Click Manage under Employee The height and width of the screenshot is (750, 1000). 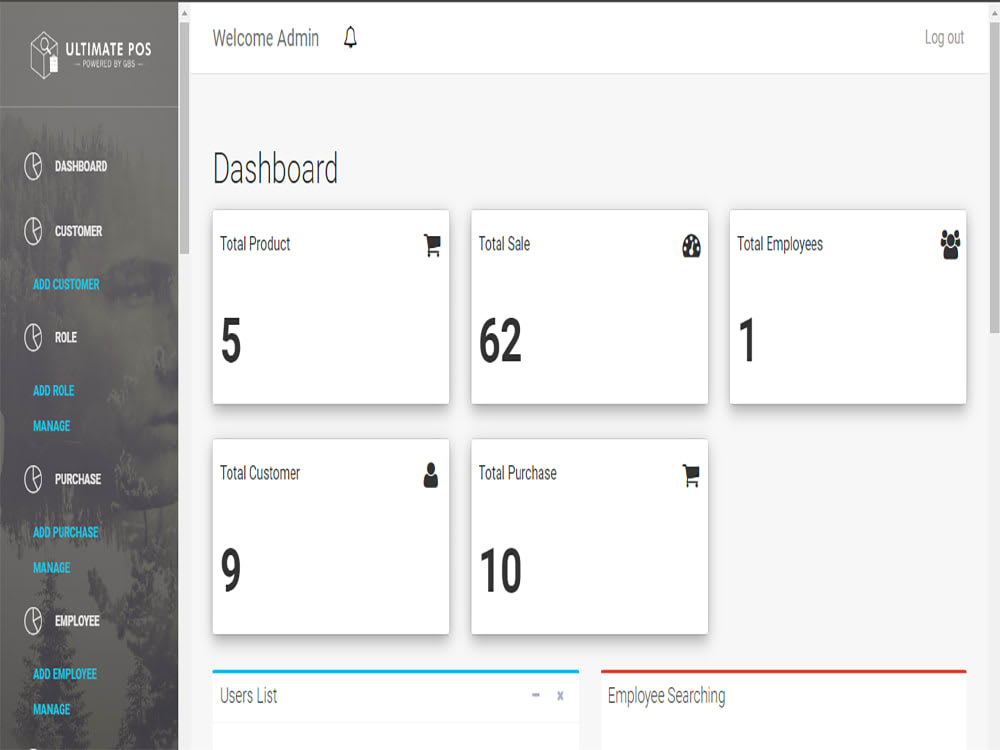coord(52,709)
